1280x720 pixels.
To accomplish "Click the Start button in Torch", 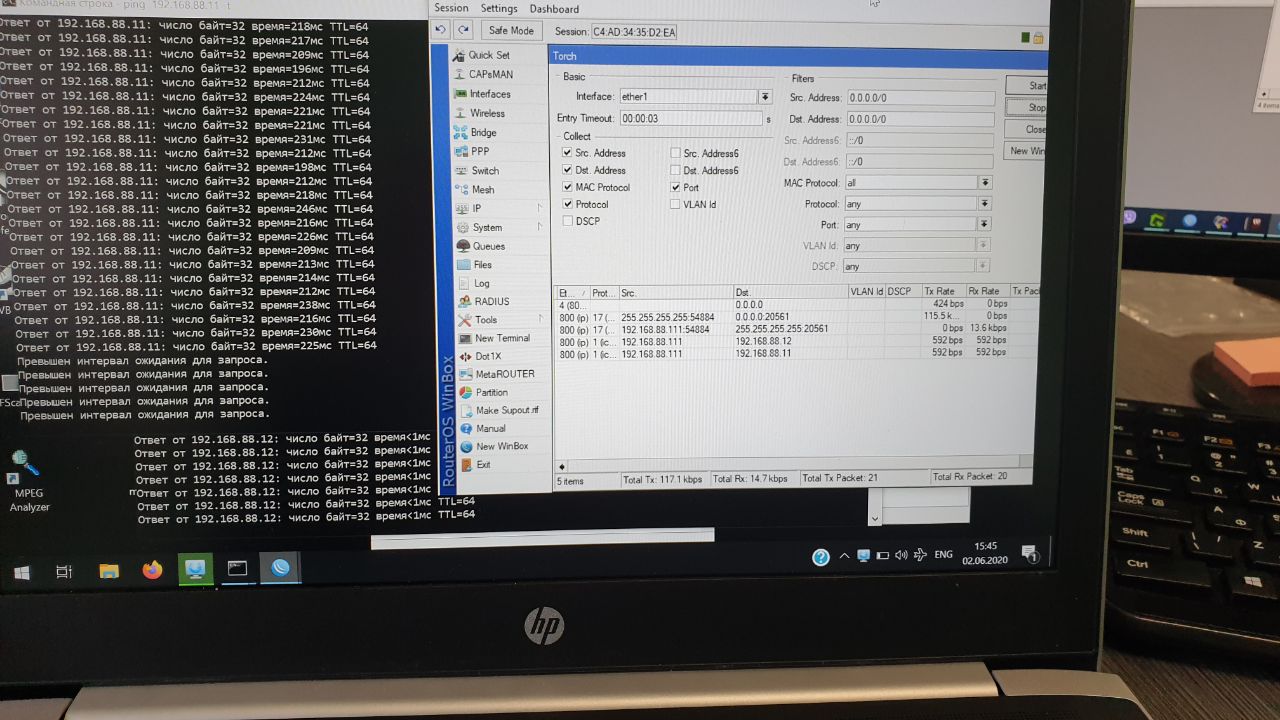I will click(x=1027, y=86).
